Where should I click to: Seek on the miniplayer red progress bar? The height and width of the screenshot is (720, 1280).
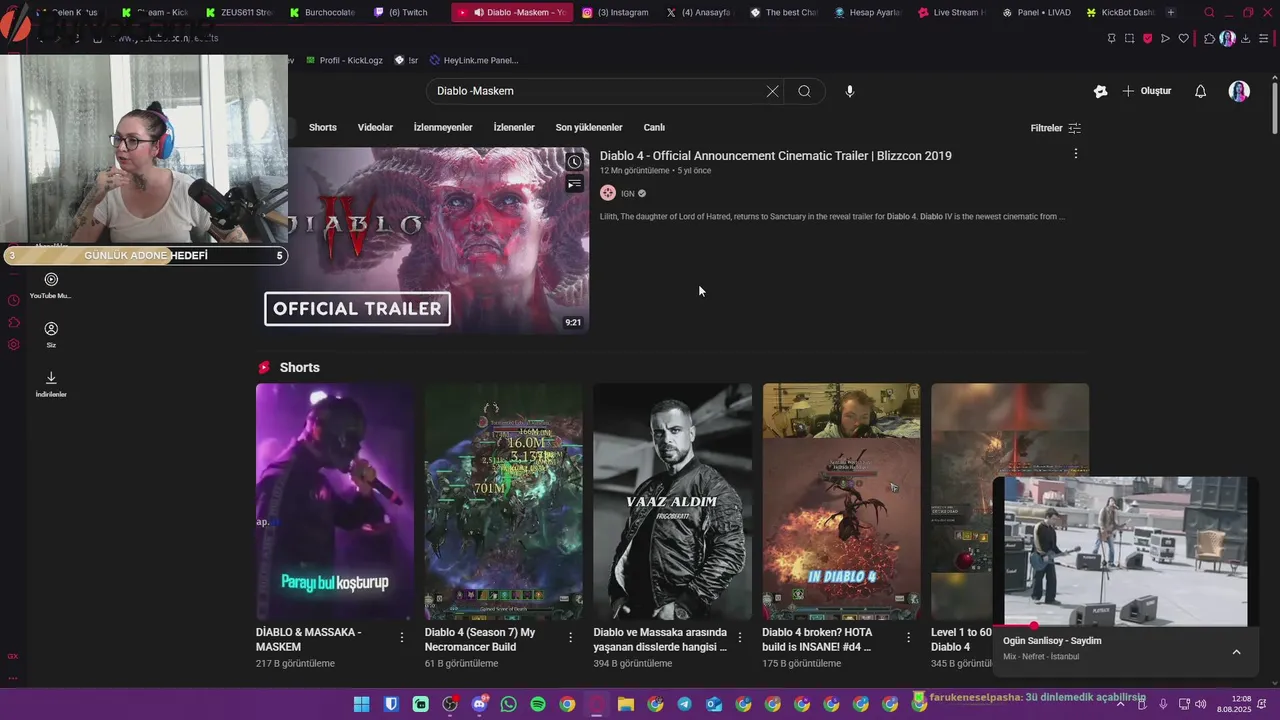click(x=1125, y=626)
